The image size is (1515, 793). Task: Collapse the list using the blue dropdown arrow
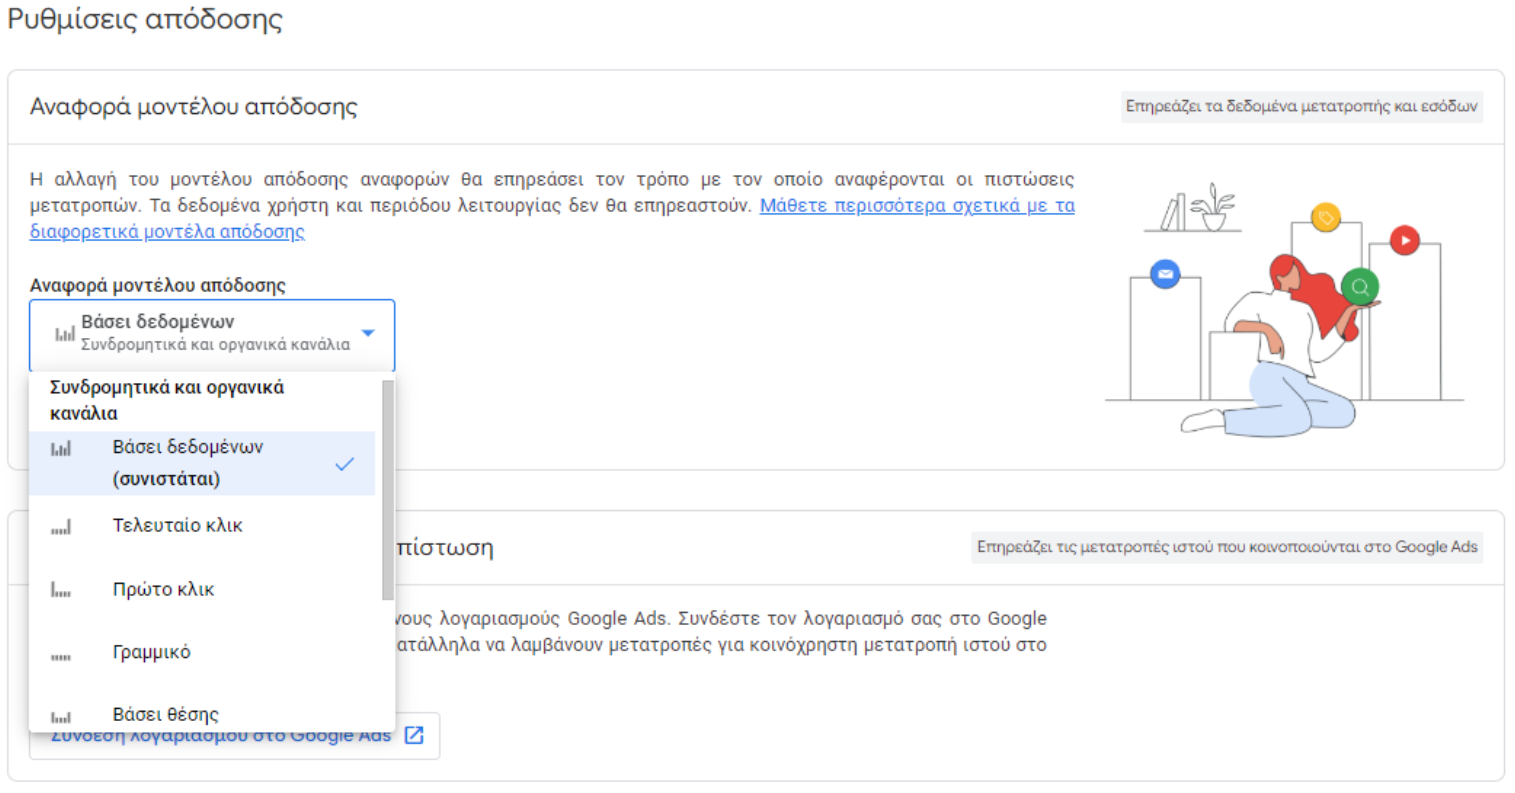click(x=368, y=333)
